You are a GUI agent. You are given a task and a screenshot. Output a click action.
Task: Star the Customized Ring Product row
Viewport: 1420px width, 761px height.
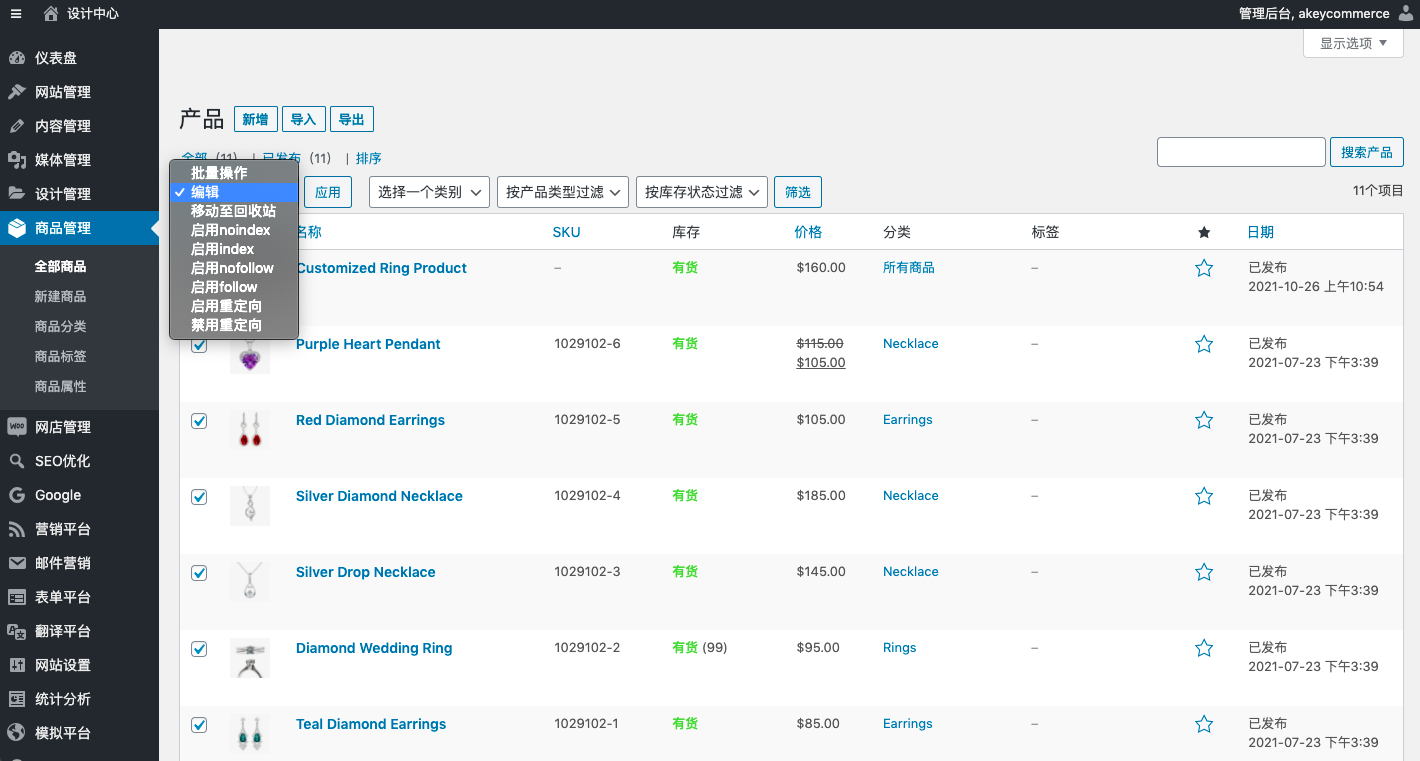click(1204, 268)
